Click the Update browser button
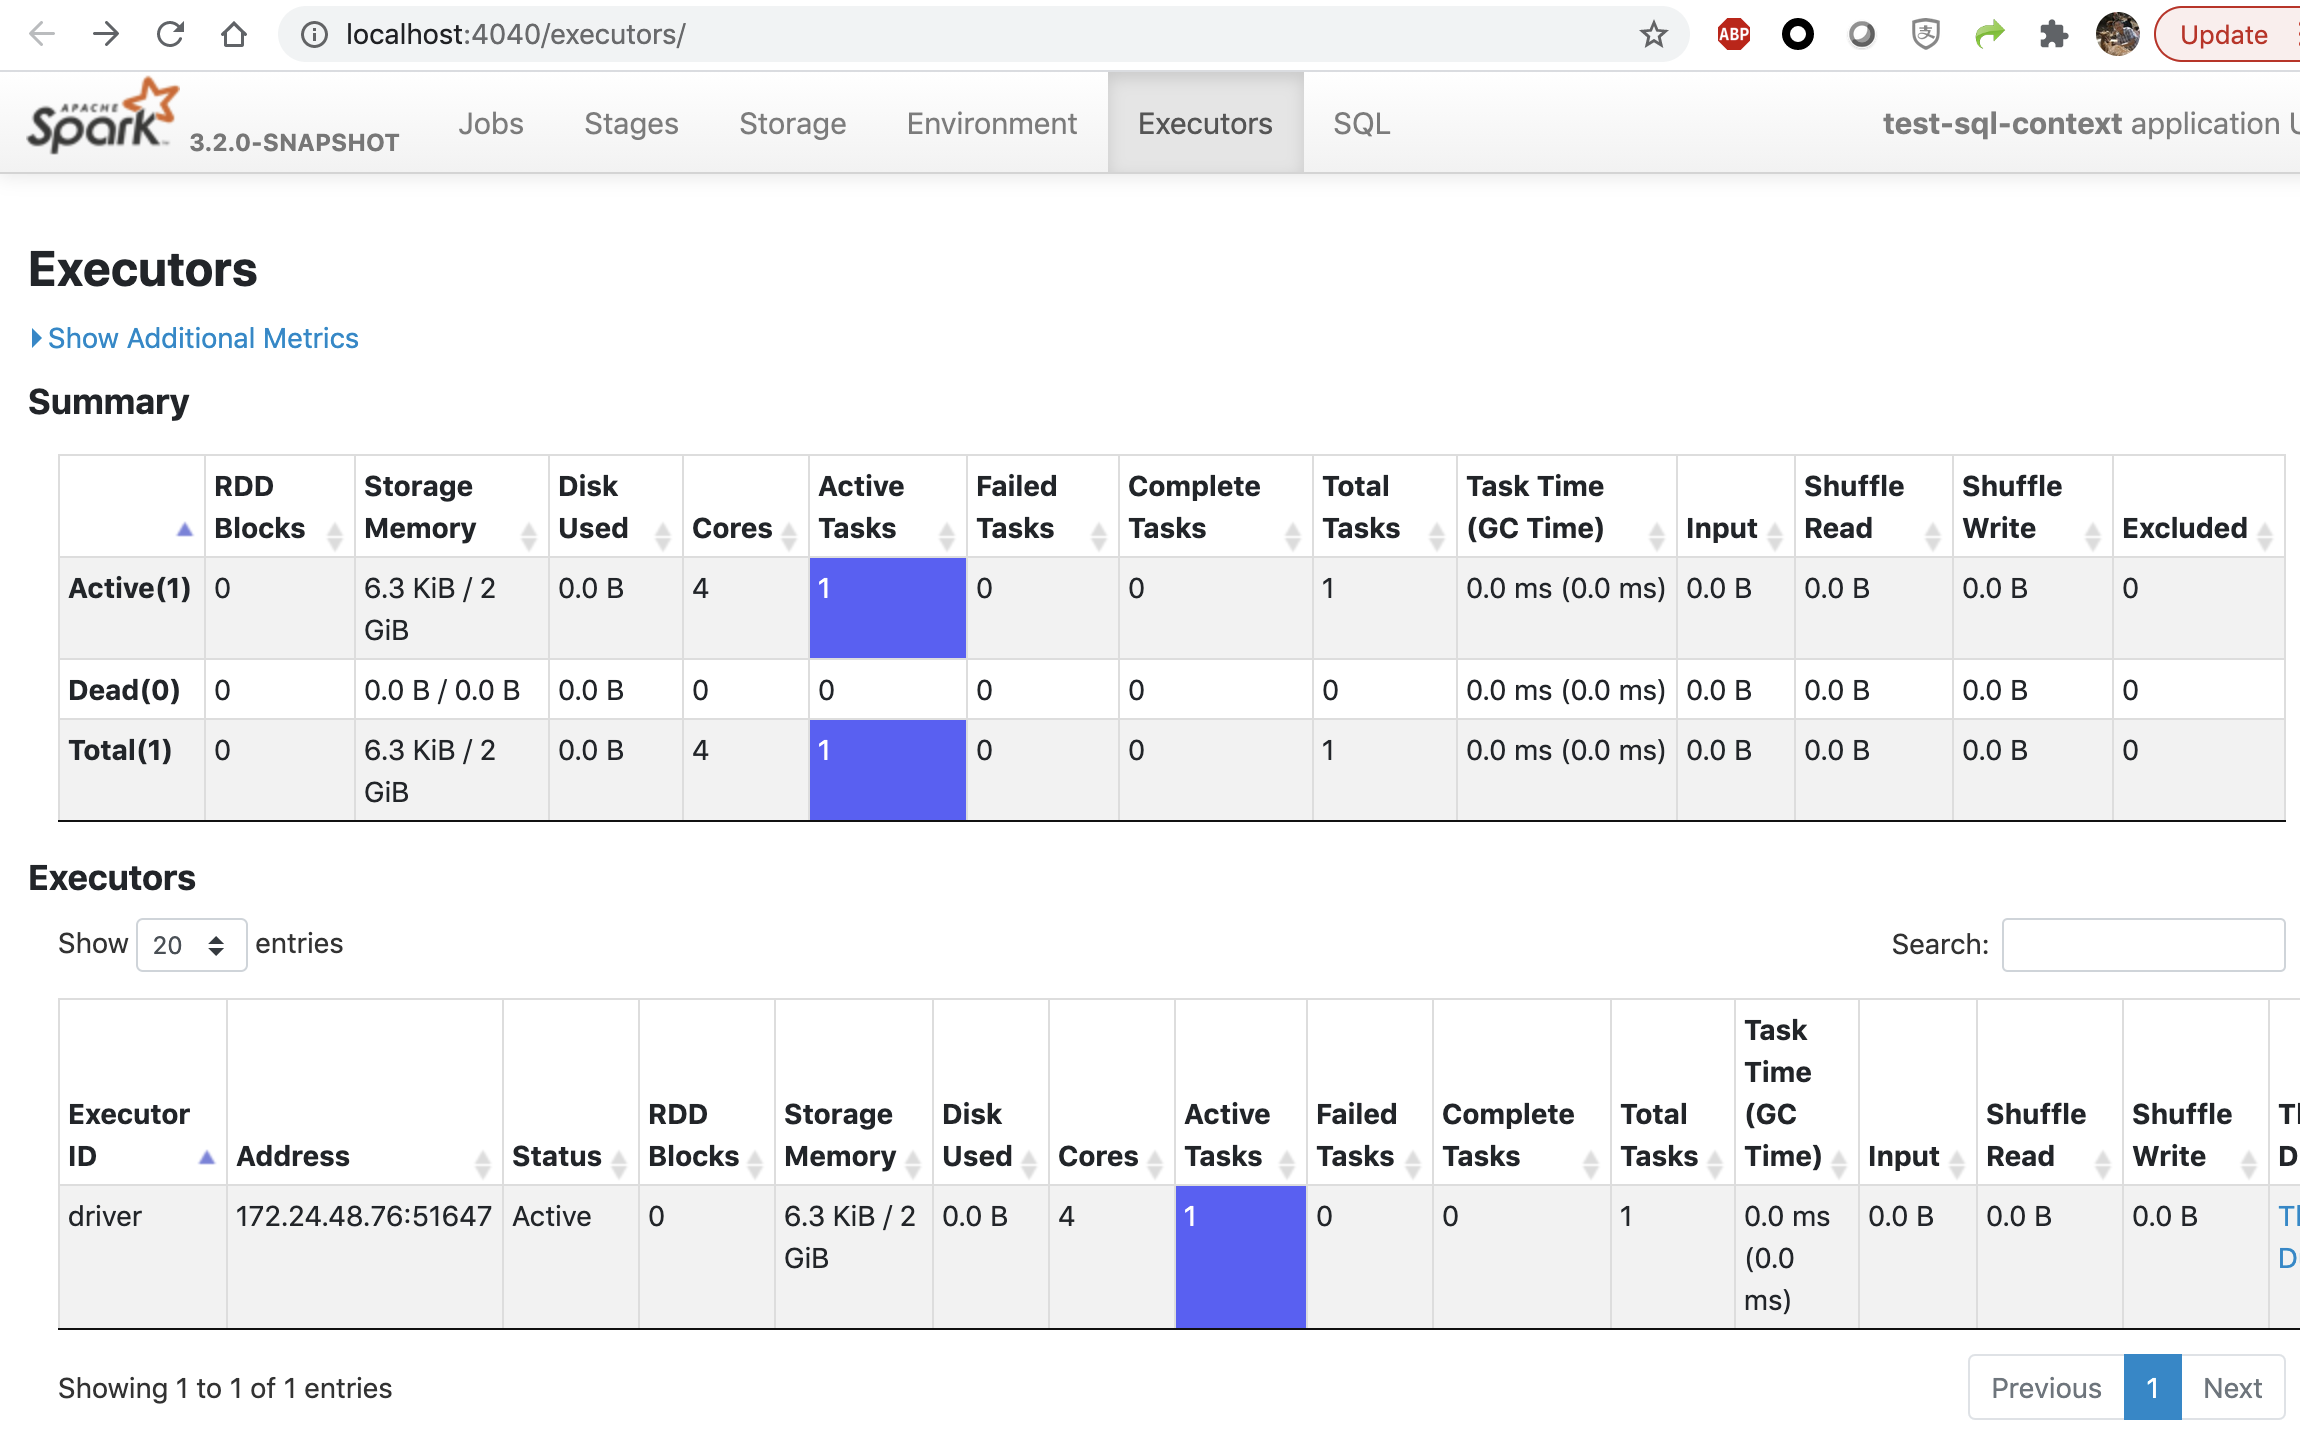This screenshot has width=2300, height=1436. tap(2223, 35)
